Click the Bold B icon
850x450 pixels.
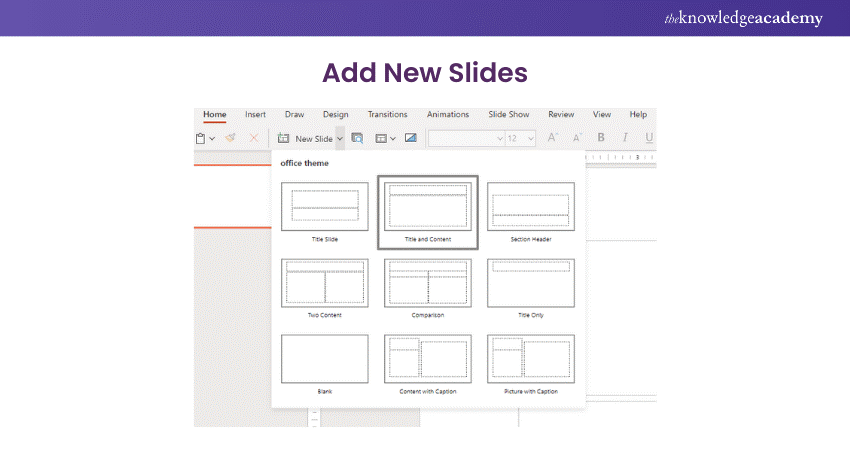coord(601,139)
